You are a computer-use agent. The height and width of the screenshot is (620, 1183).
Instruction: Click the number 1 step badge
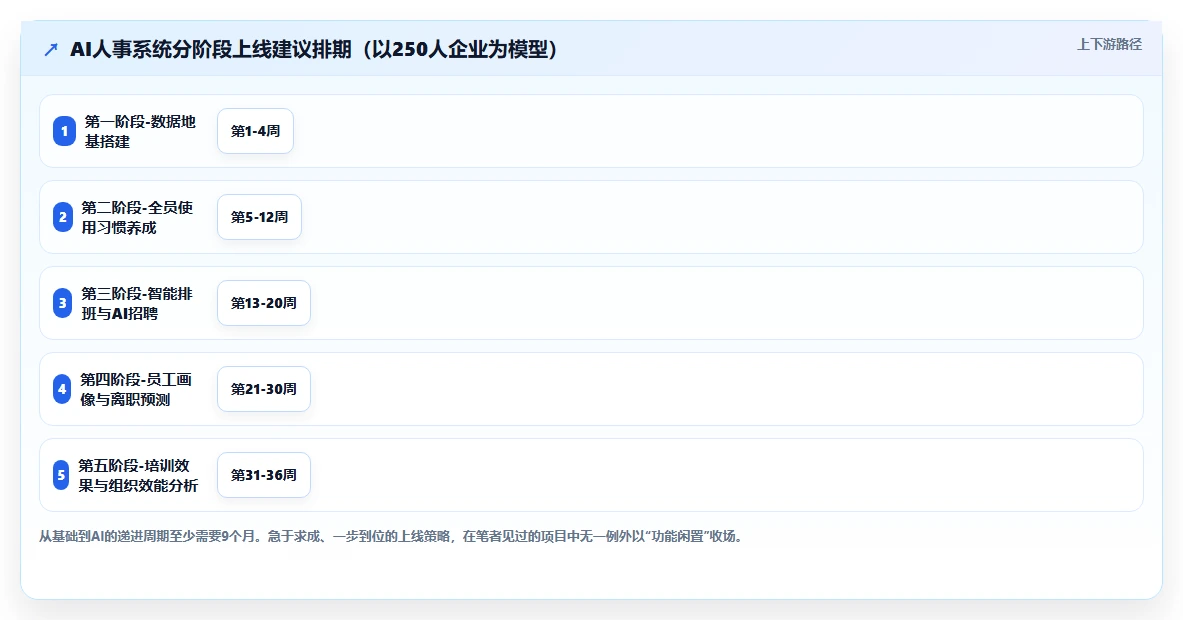click(x=64, y=131)
